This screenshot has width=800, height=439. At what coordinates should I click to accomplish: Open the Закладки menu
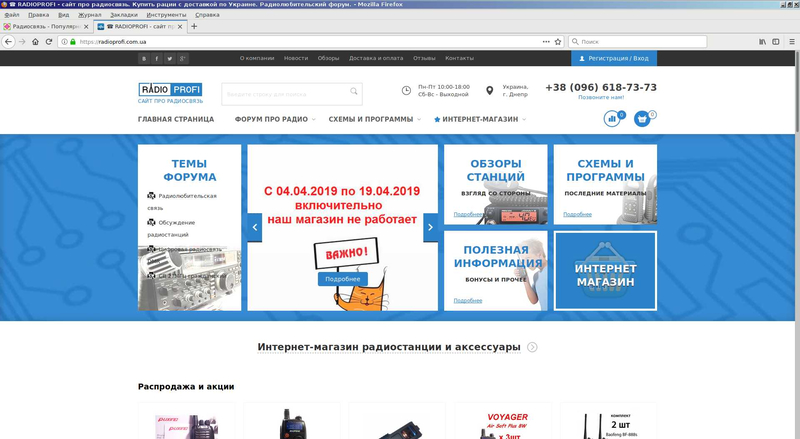pos(124,15)
